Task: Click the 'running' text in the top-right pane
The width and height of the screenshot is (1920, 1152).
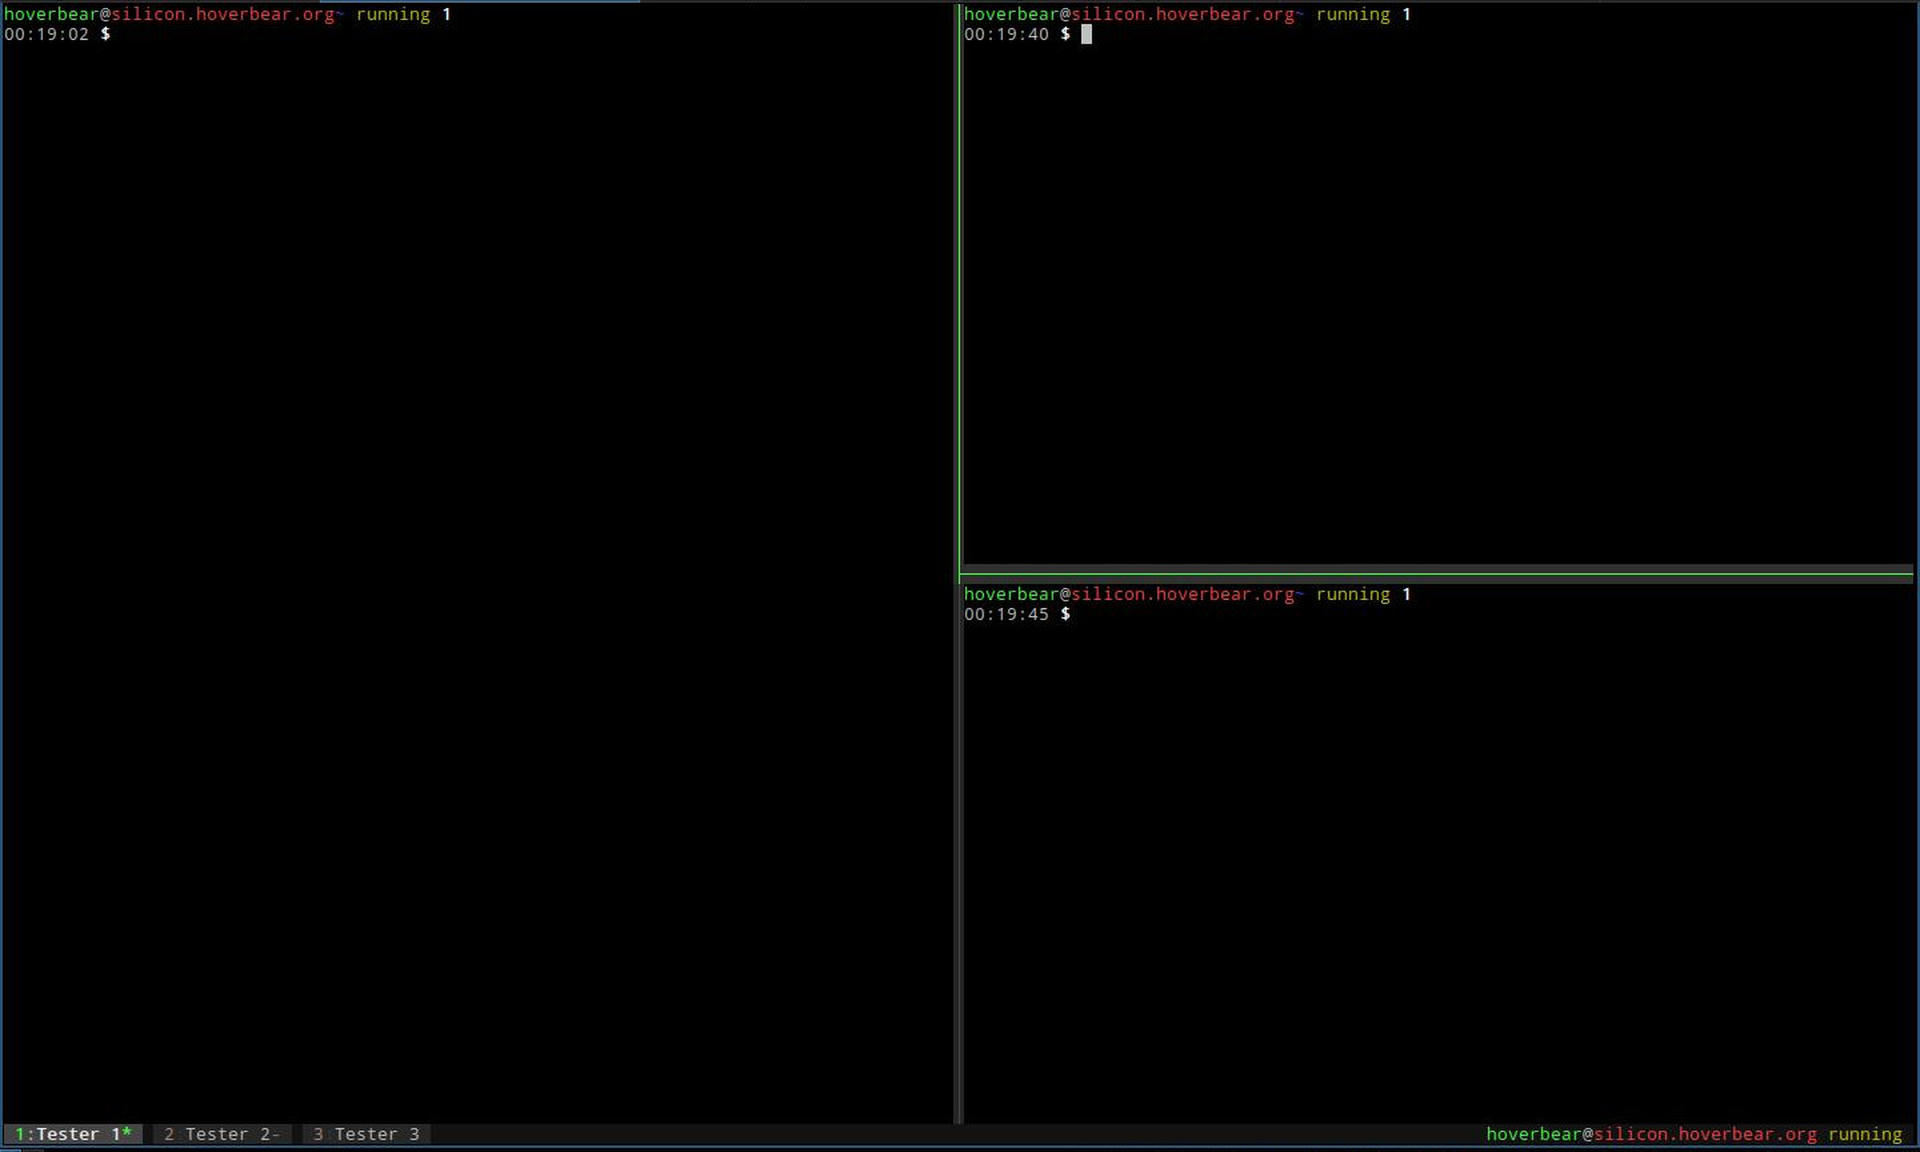Action: 1352,14
